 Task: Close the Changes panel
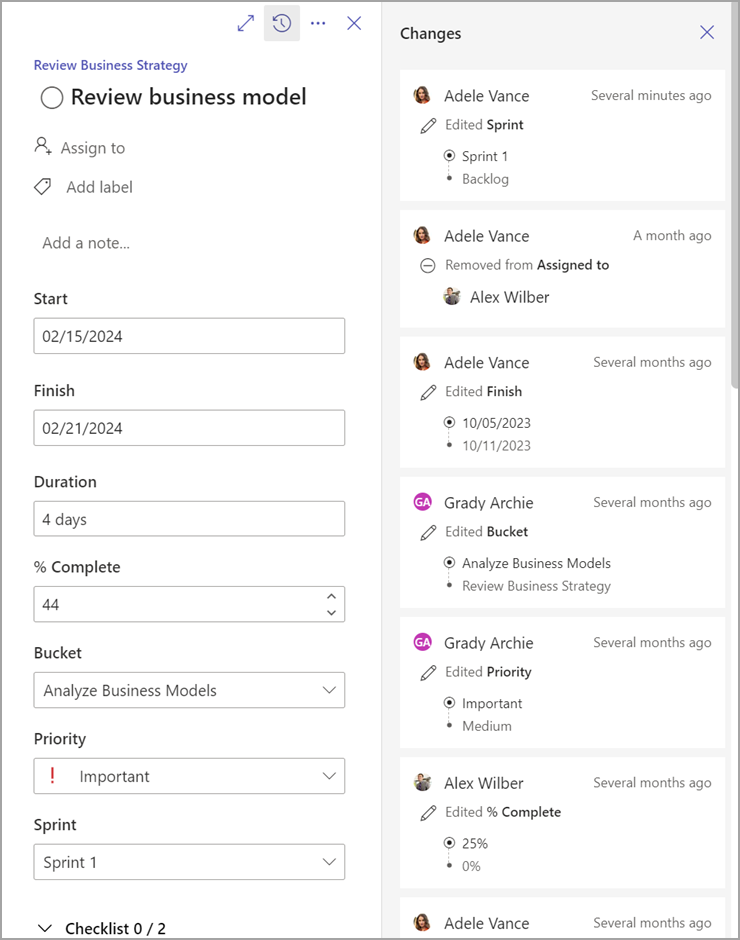point(707,33)
